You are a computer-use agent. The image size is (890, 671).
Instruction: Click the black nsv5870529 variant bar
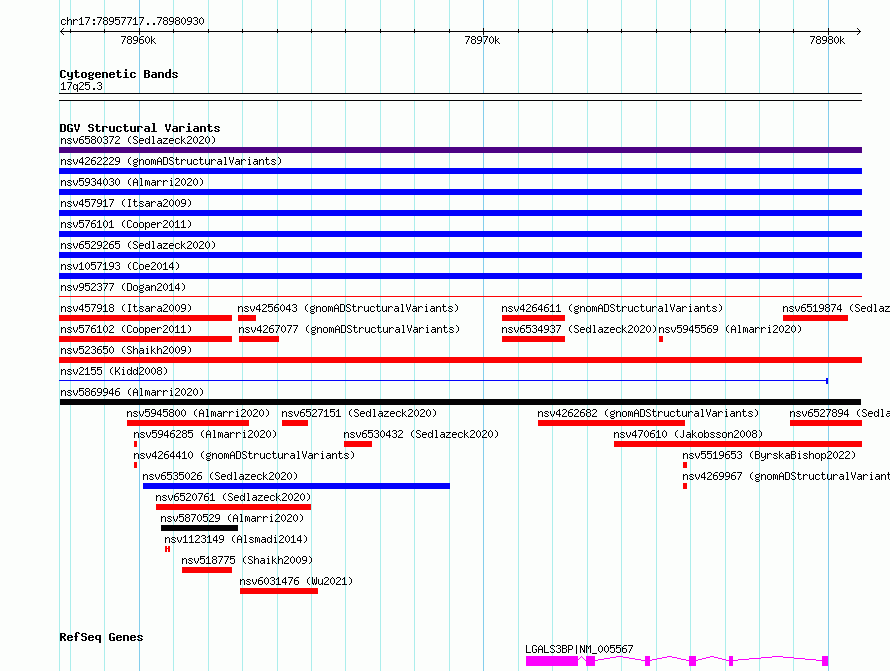(199, 528)
